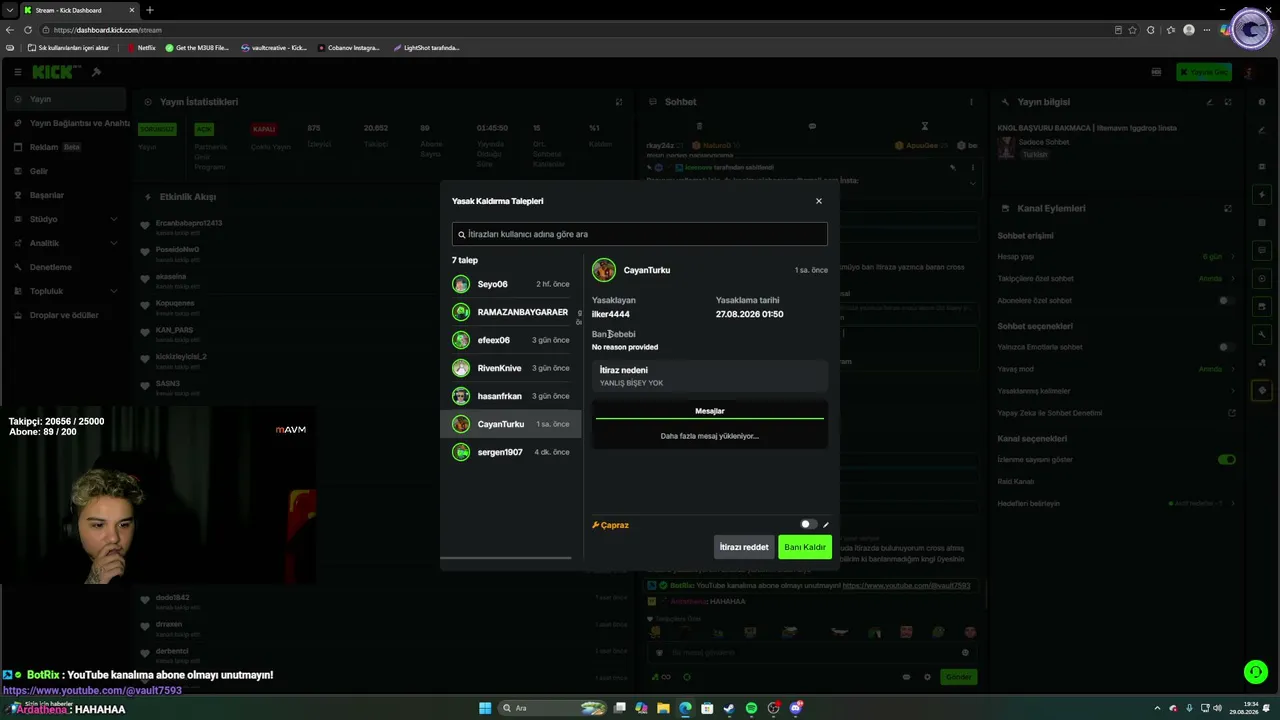The width and height of the screenshot is (1280, 720).
Task: Click CayanTurku avatar in appeal details
Action: [604, 270]
